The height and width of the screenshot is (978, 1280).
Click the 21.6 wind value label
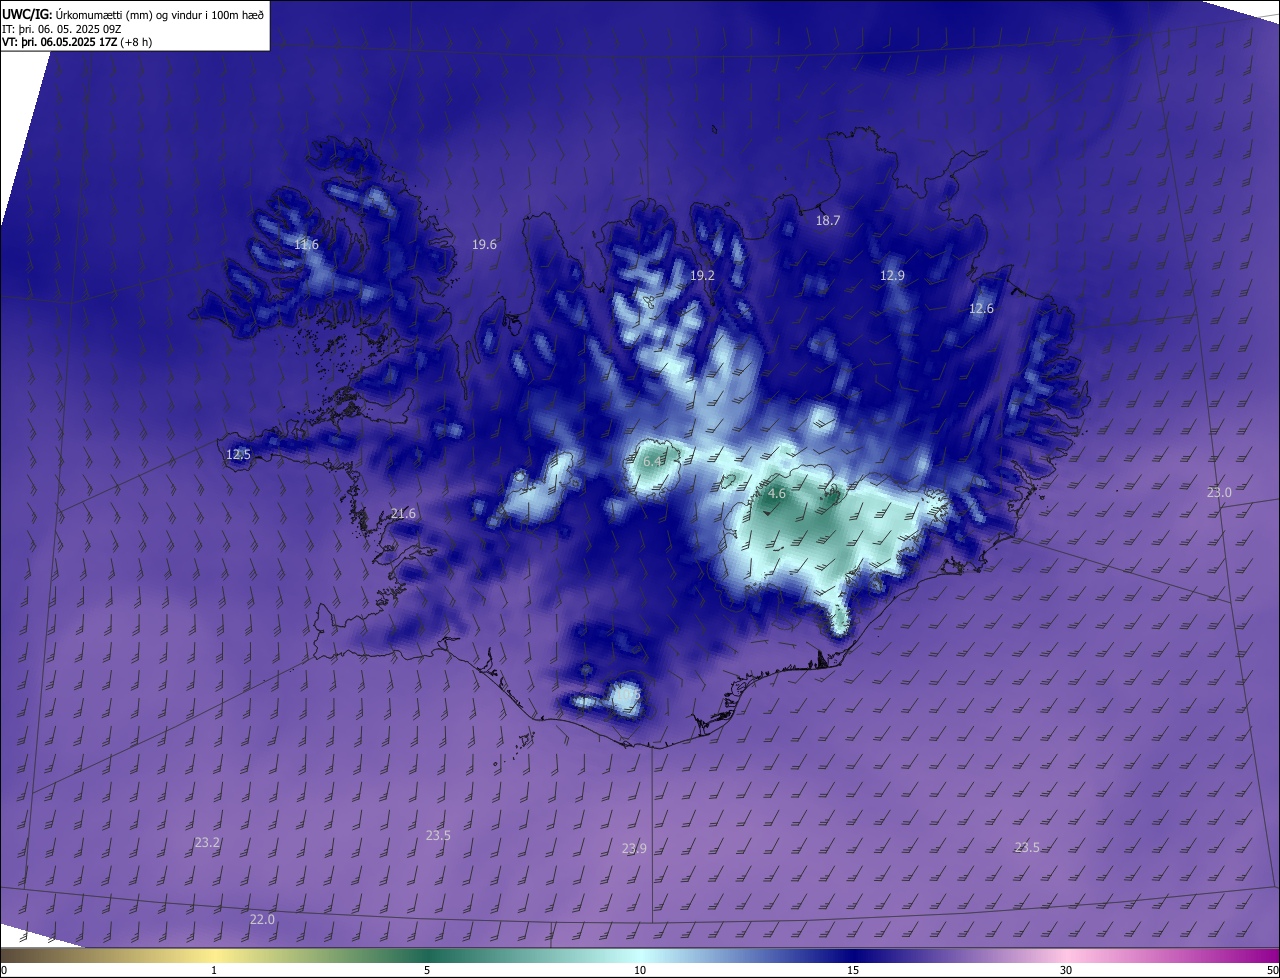[x=403, y=514]
